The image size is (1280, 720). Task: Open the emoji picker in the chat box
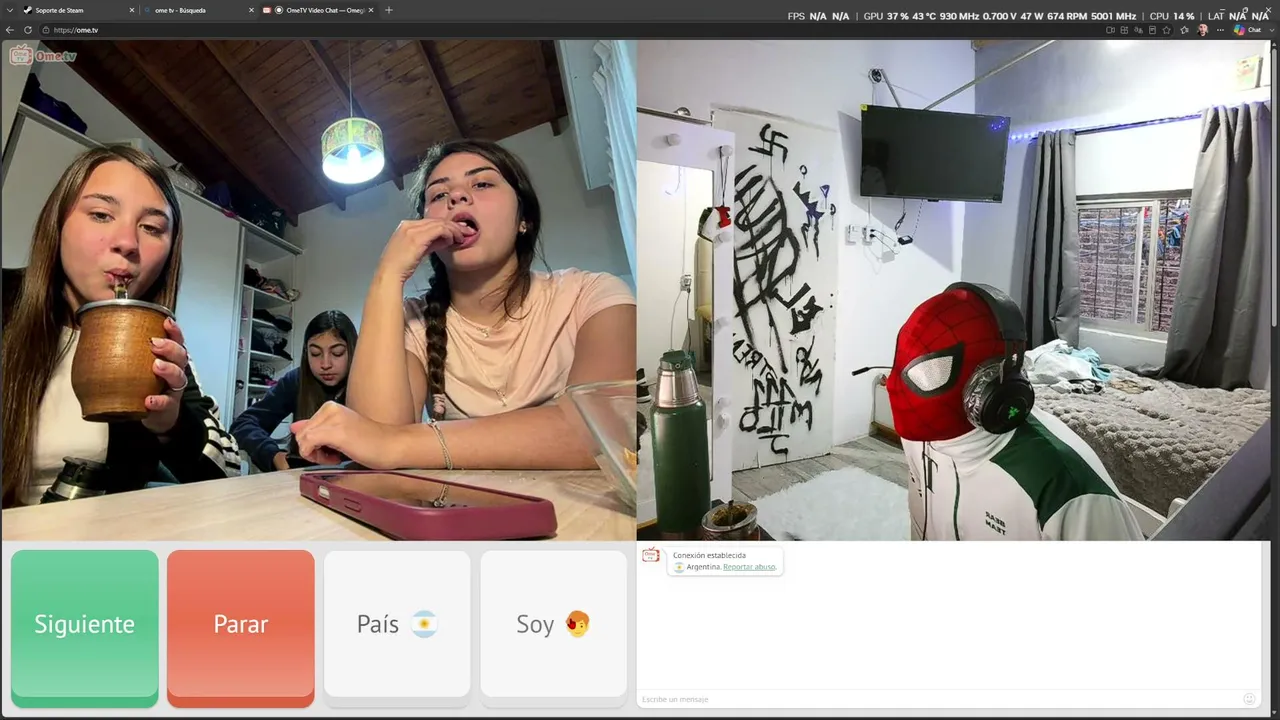(x=1249, y=699)
